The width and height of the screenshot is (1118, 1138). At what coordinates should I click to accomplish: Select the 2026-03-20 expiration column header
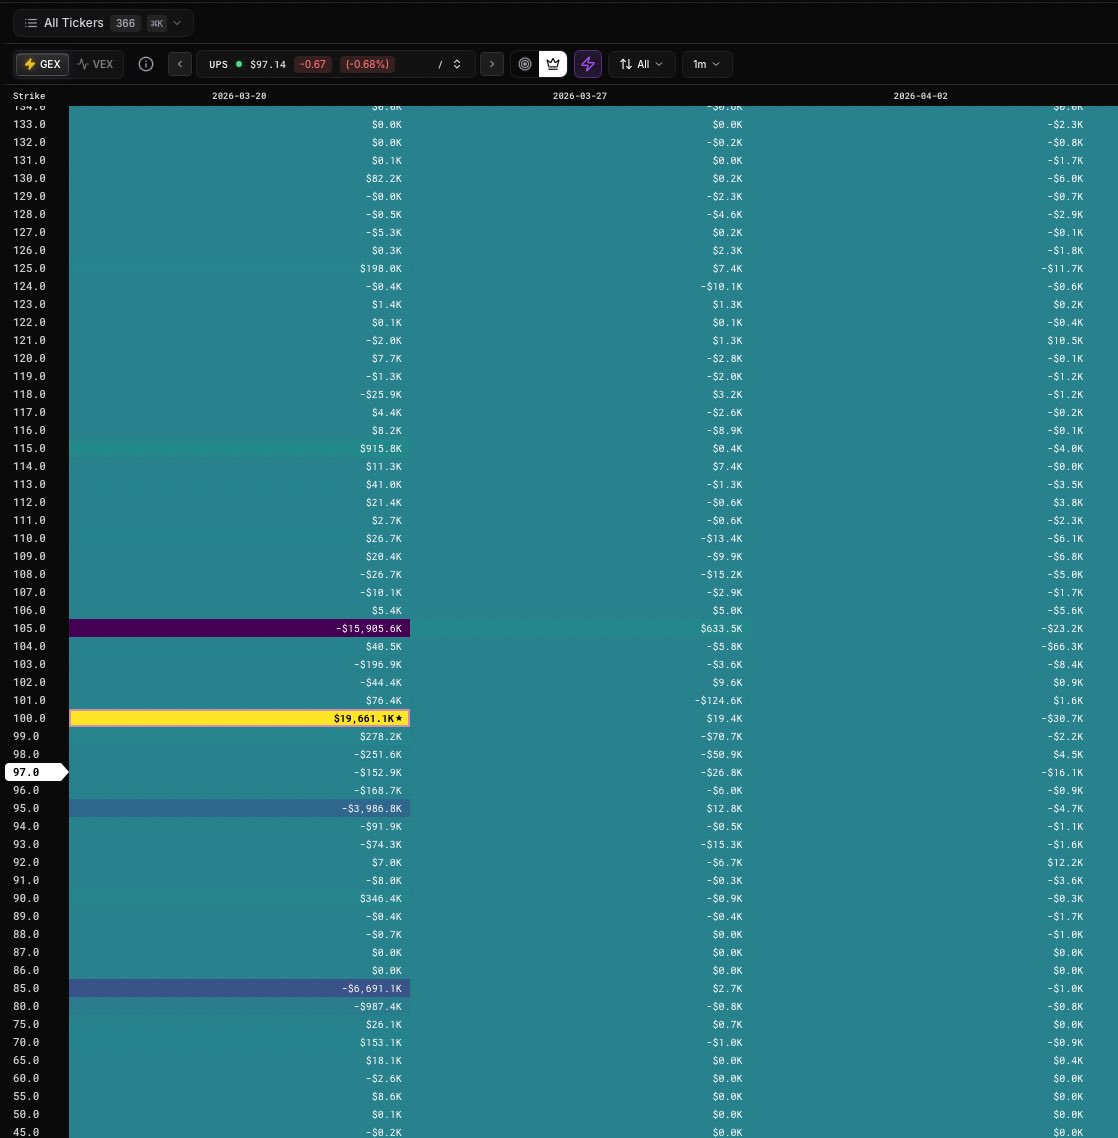pyautogui.click(x=239, y=96)
